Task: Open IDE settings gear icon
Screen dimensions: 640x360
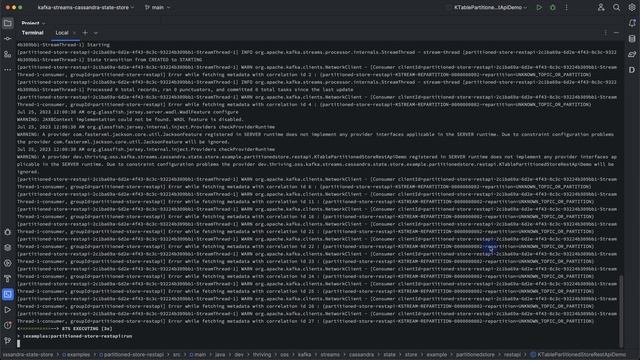Action: (x=631, y=7)
